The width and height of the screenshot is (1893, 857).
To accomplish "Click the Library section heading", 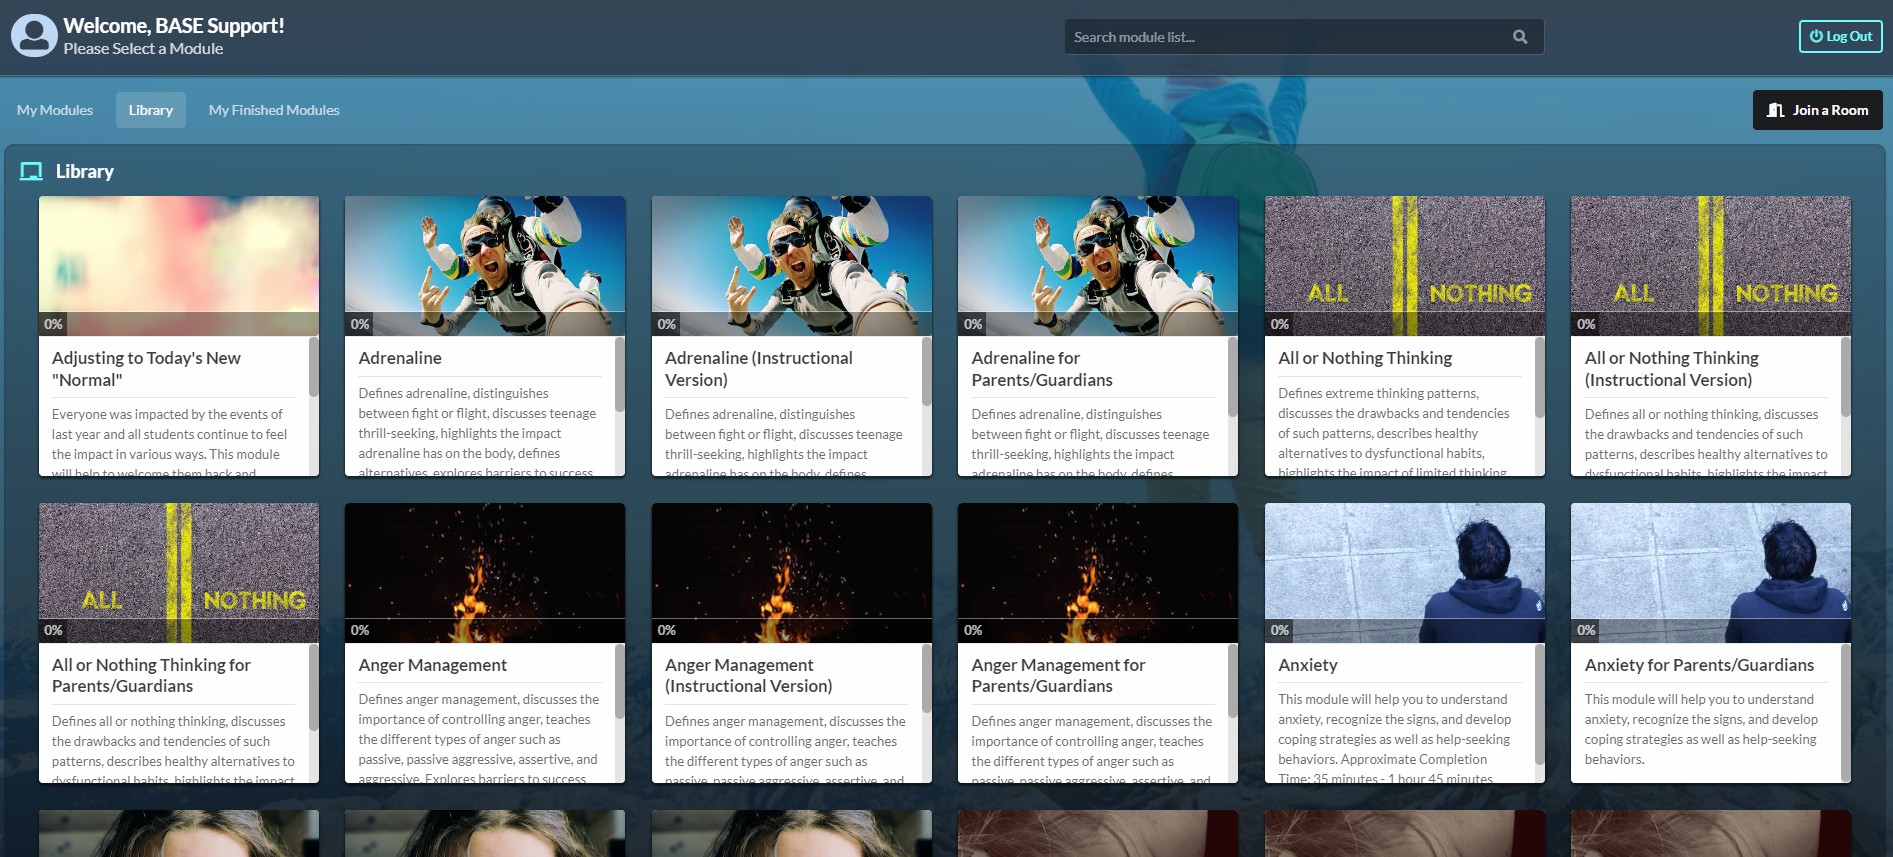I will pyautogui.click(x=84, y=171).
